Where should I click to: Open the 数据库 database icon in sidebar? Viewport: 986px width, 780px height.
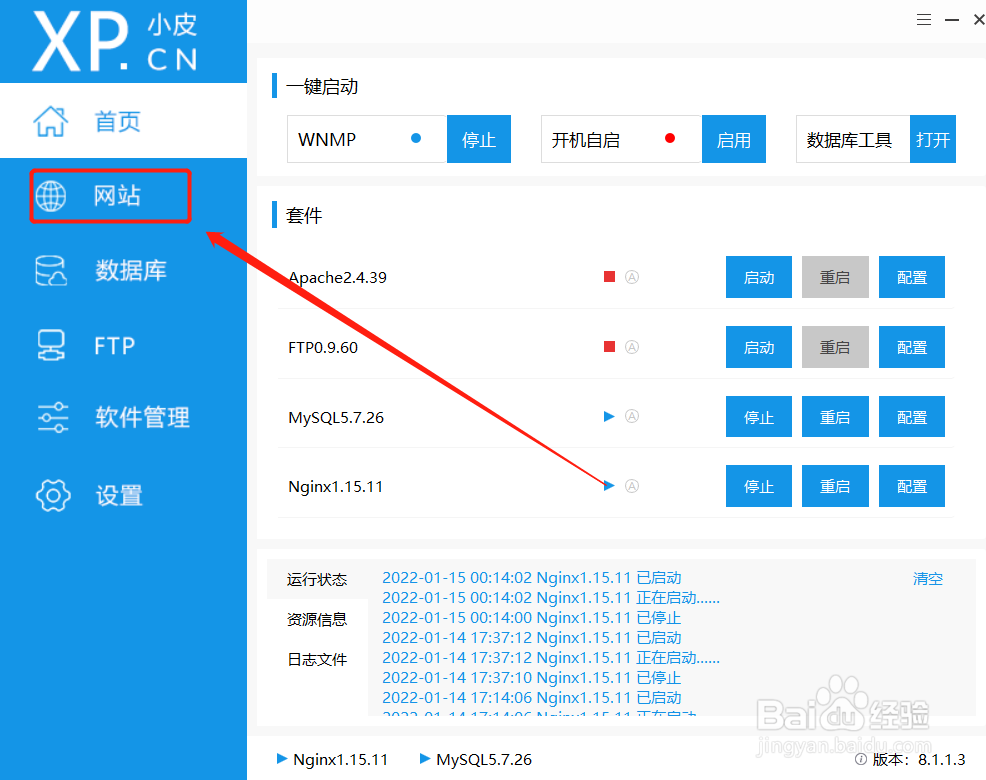click(51, 270)
